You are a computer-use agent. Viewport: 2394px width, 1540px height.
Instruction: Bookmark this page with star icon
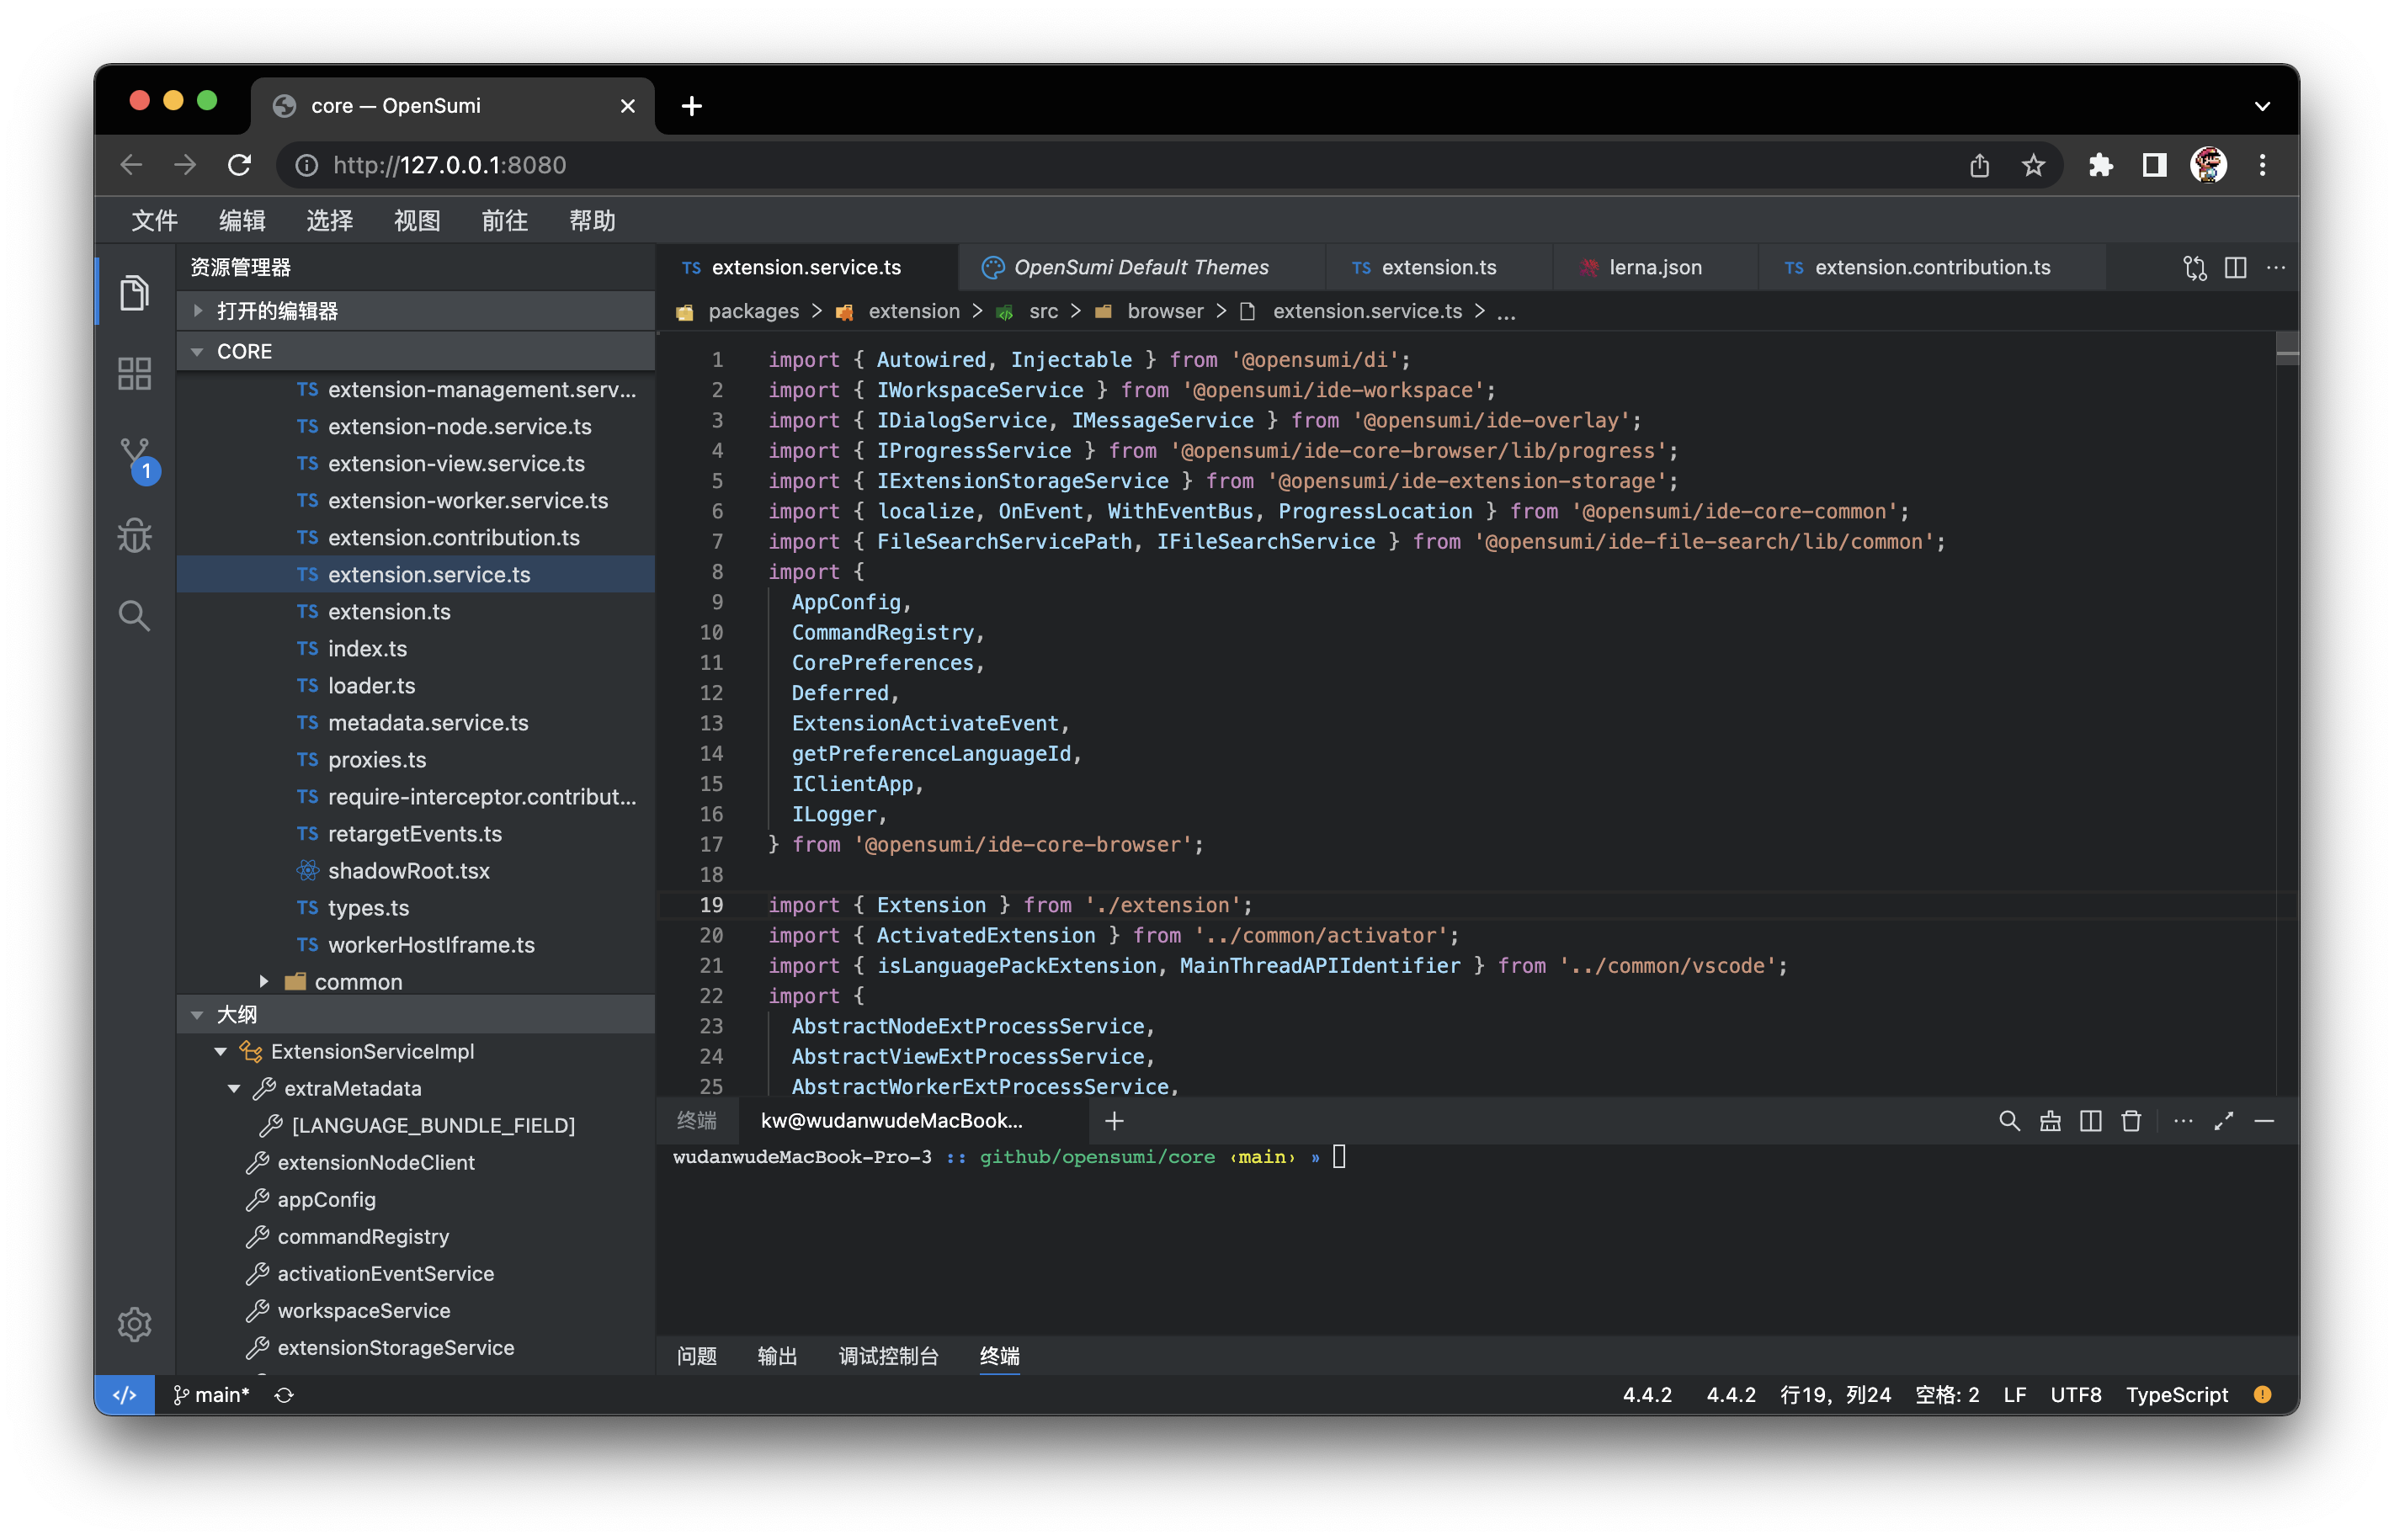(2032, 165)
